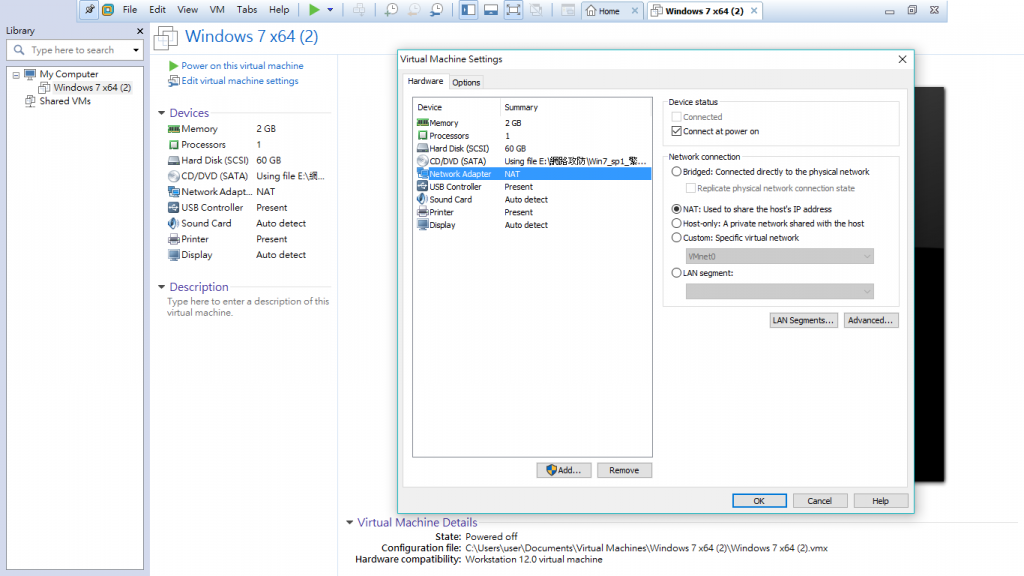
Task: Click the Remove device button
Action: pos(624,470)
